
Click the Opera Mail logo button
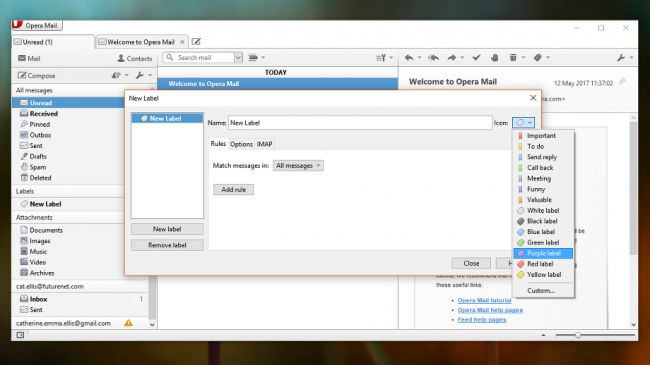point(37,25)
